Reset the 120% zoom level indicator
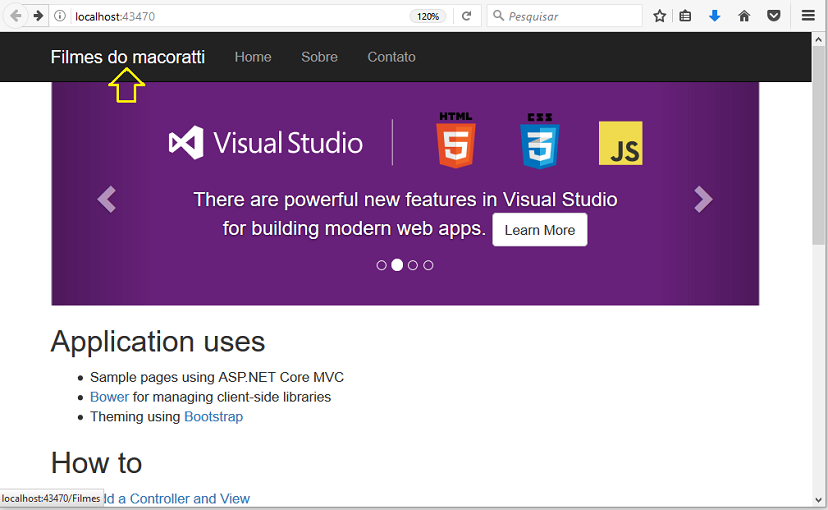Screen dimensions: 828x510 (428, 16)
